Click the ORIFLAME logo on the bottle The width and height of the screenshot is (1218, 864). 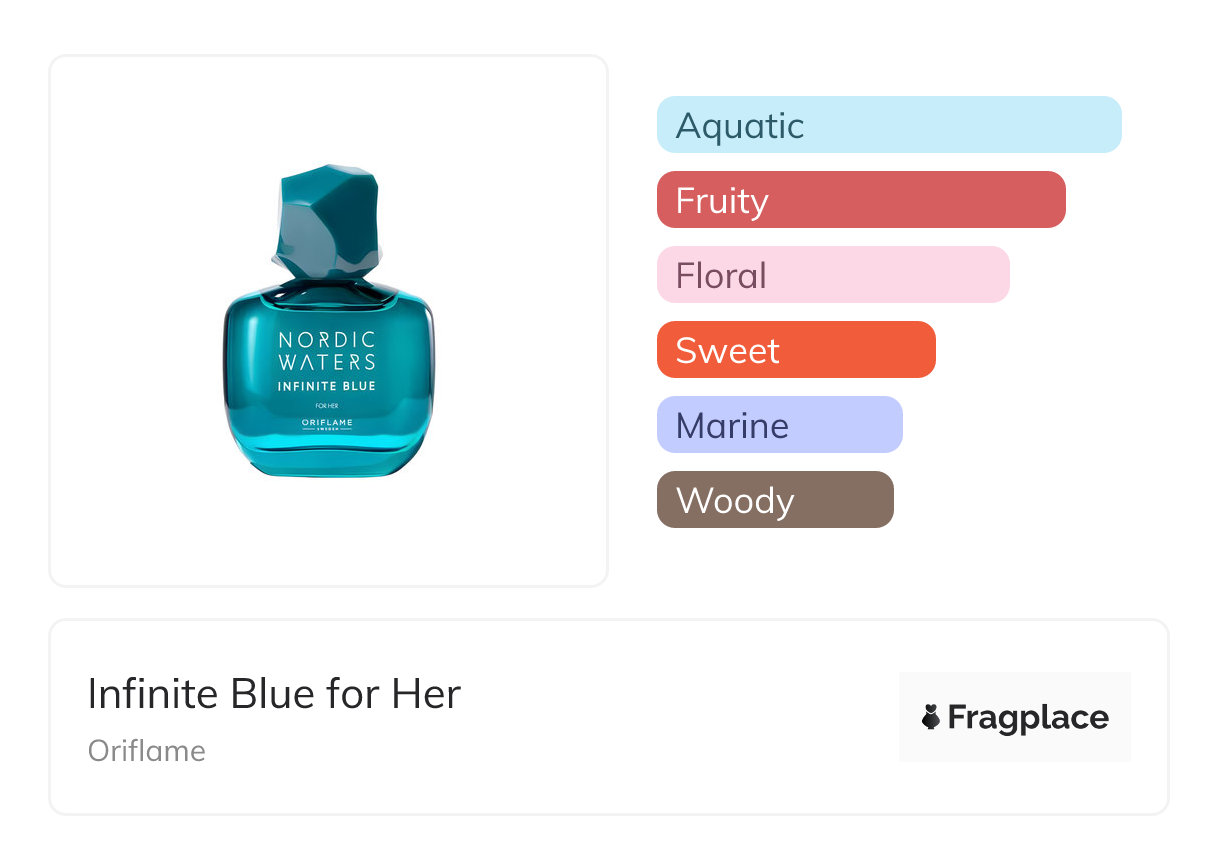pos(327,422)
